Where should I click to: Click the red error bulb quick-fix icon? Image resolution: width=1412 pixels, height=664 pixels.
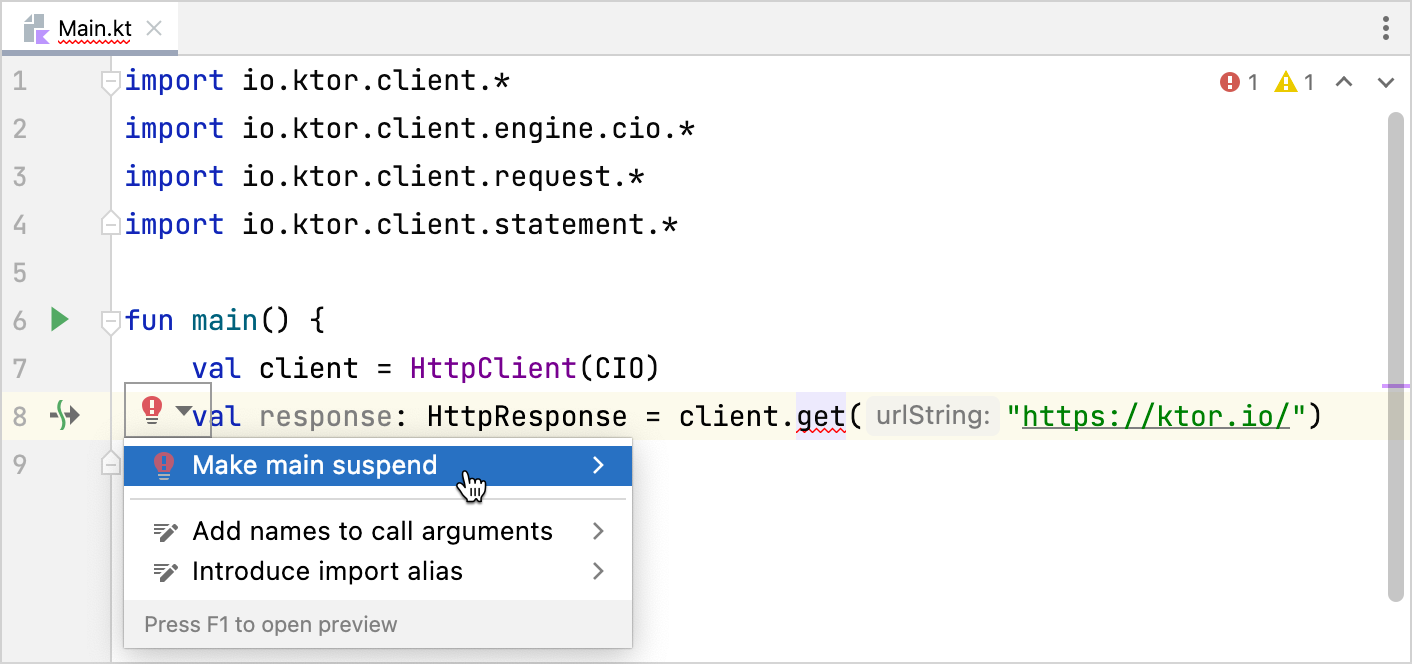pos(152,410)
